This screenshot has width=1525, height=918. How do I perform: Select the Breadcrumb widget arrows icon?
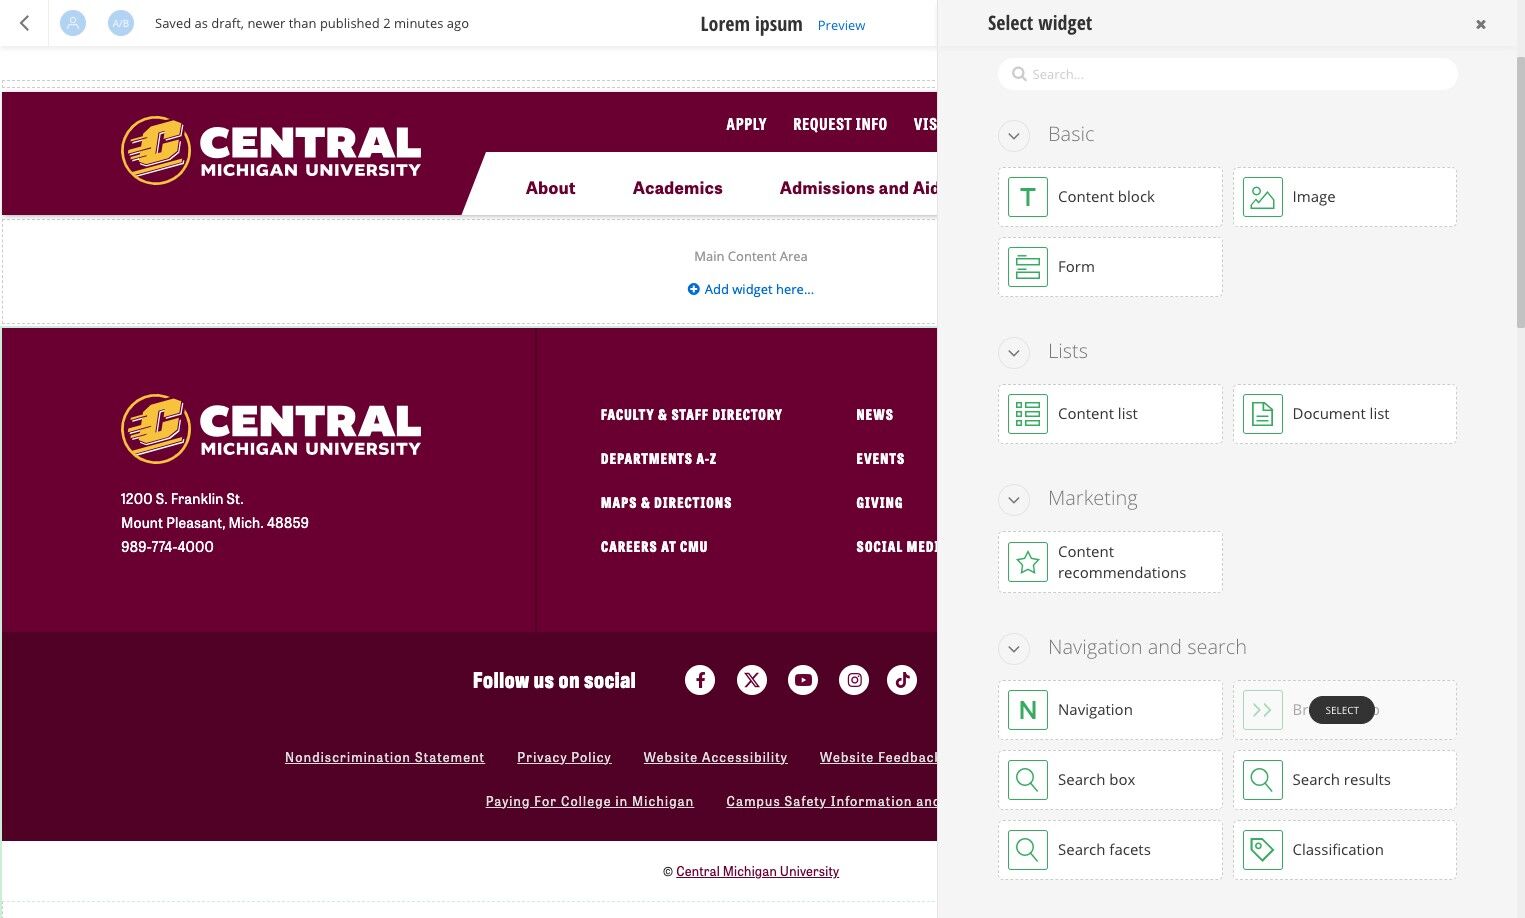[x=1263, y=710]
